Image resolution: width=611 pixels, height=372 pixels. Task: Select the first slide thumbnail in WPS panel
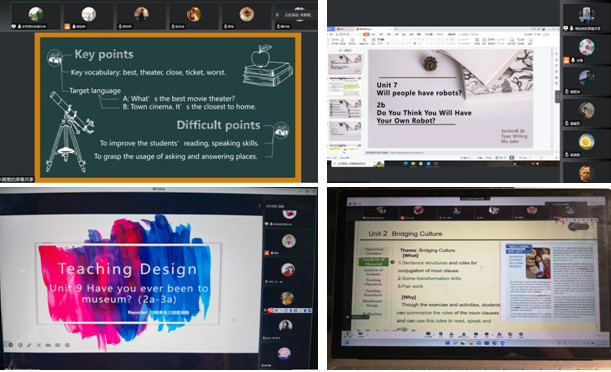[345, 64]
